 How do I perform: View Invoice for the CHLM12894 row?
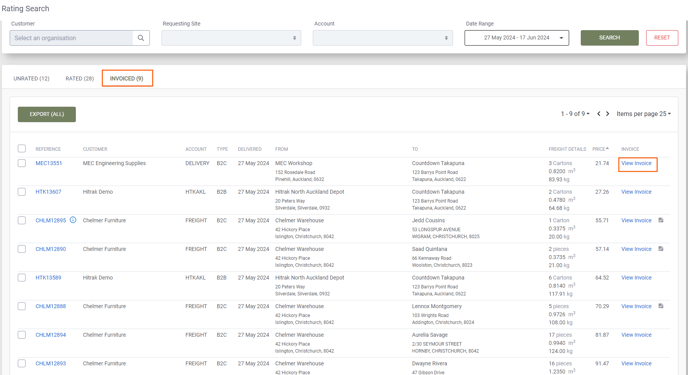coord(636,335)
